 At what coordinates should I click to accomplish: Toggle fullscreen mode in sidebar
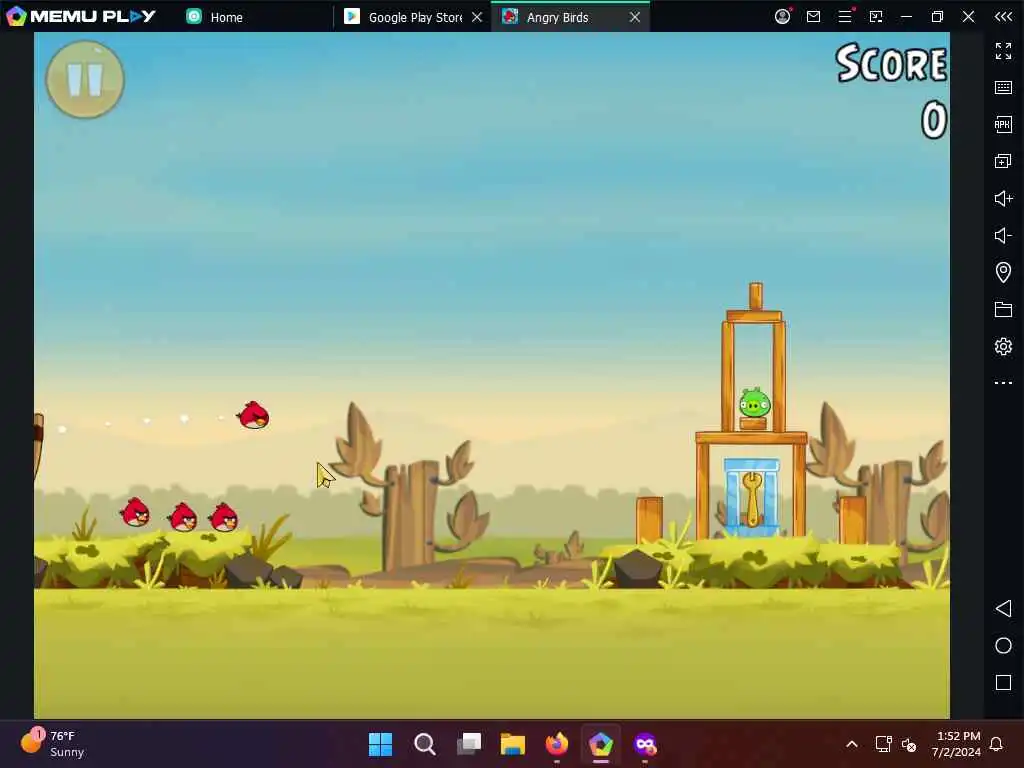(1003, 50)
